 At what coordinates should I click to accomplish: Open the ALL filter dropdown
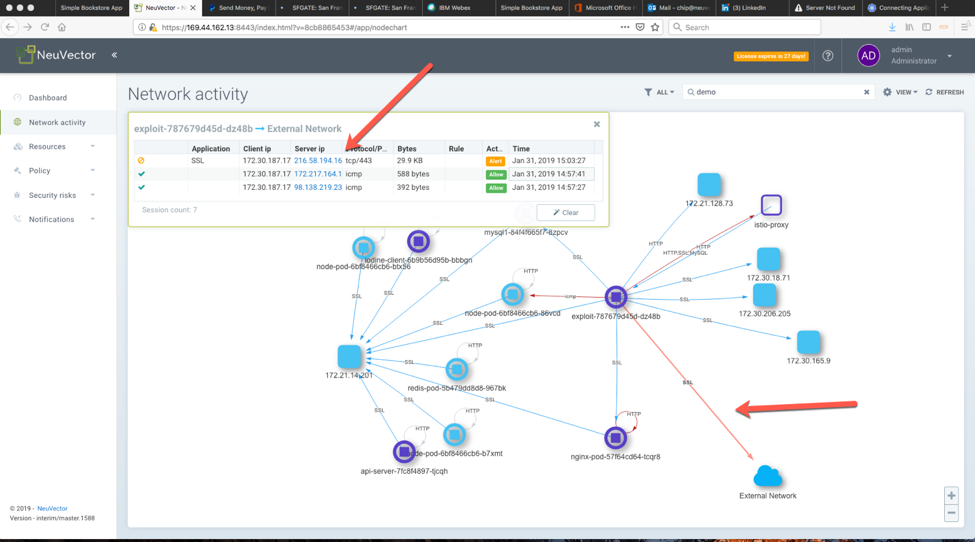tap(659, 92)
